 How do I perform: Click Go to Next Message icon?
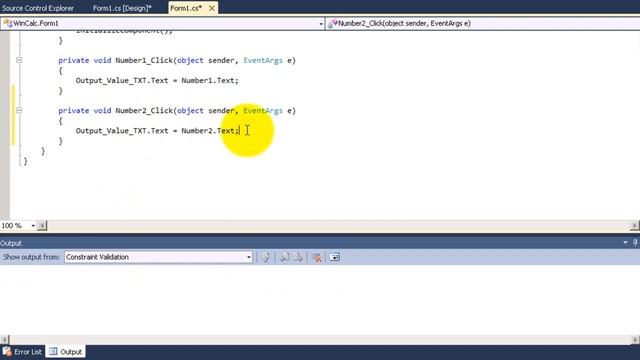[x=298, y=257]
